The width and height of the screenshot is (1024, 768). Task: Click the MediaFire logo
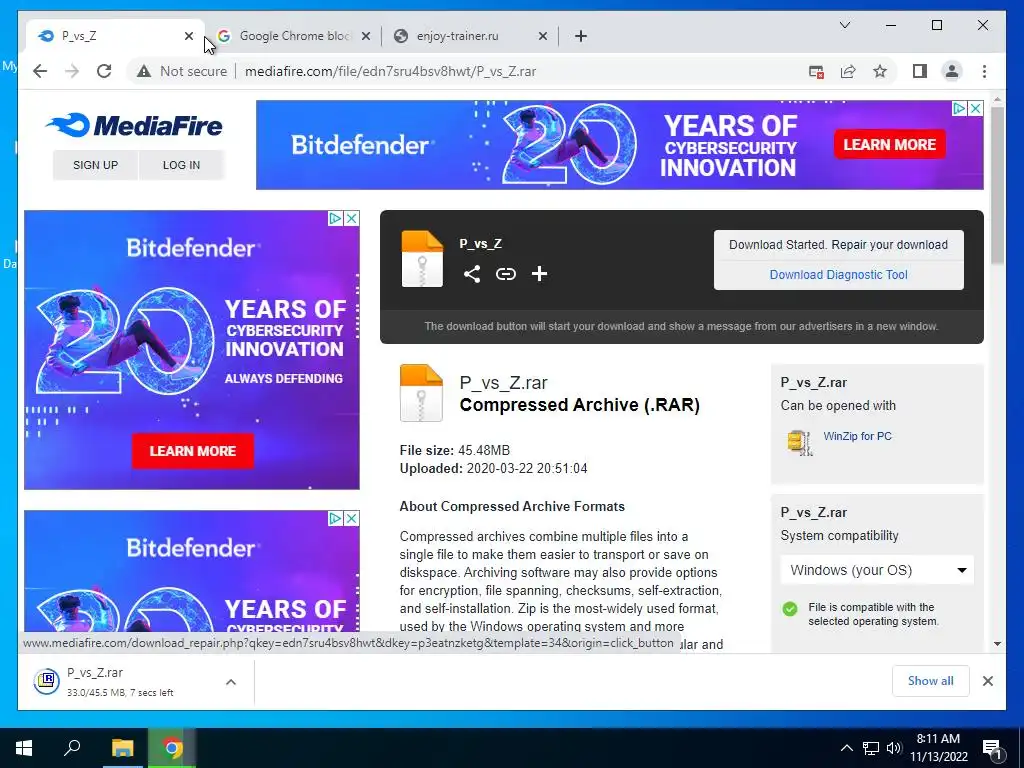(x=135, y=125)
